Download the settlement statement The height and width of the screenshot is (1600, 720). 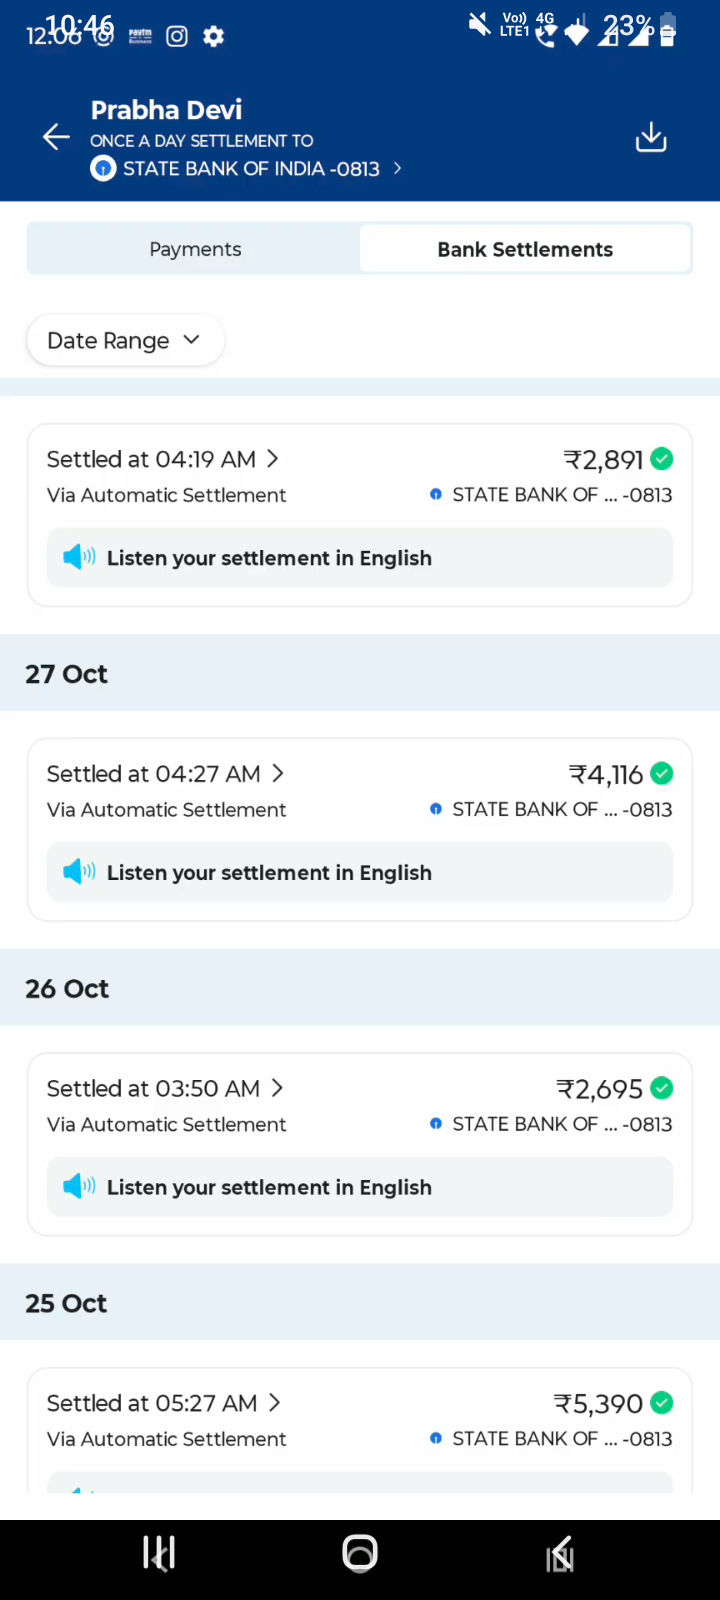coord(651,137)
